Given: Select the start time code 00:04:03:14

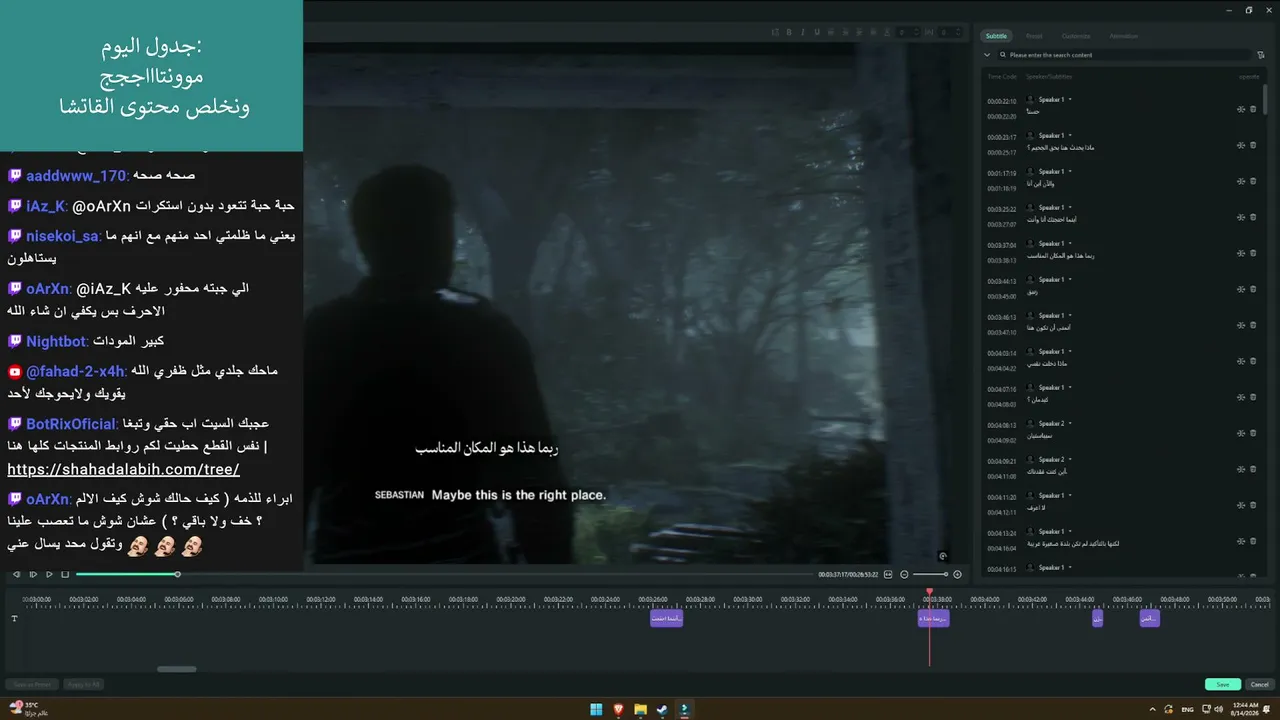Looking at the screenshot, I should tap(1001, 353).
